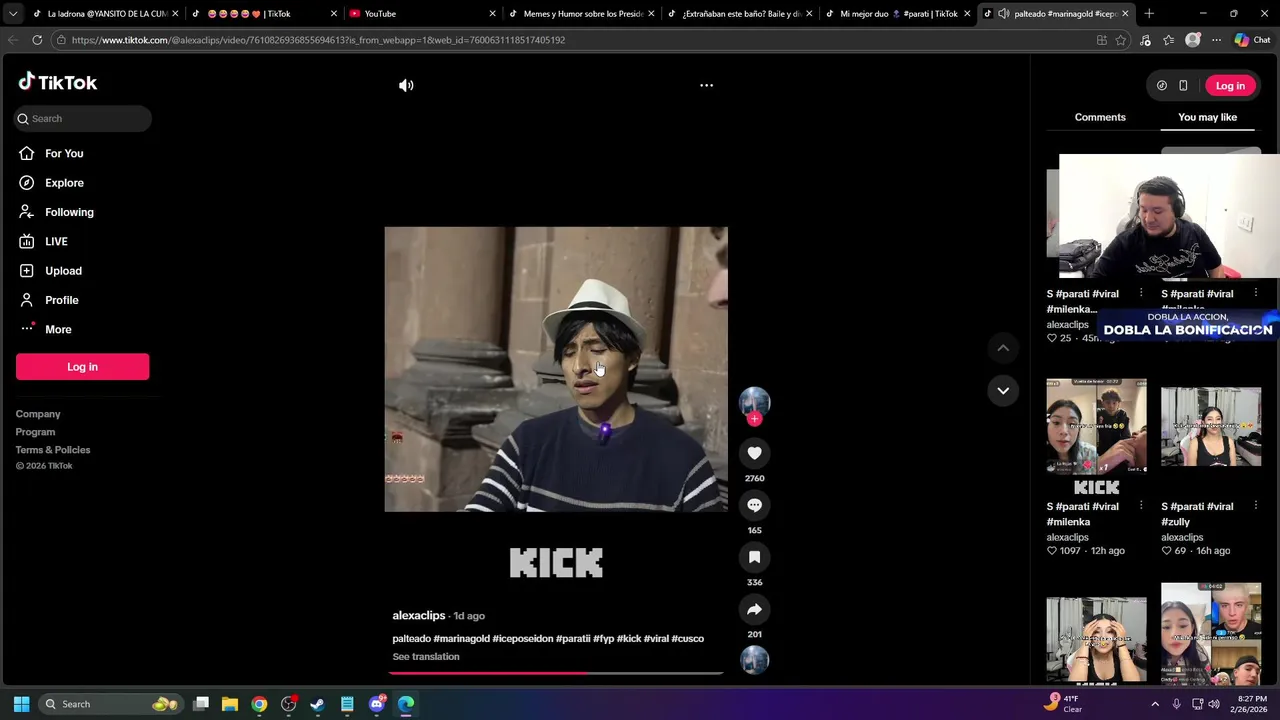Open alexaclips profile from video caption
This screenshot has height=720, width=1280.
pos(418,616)
